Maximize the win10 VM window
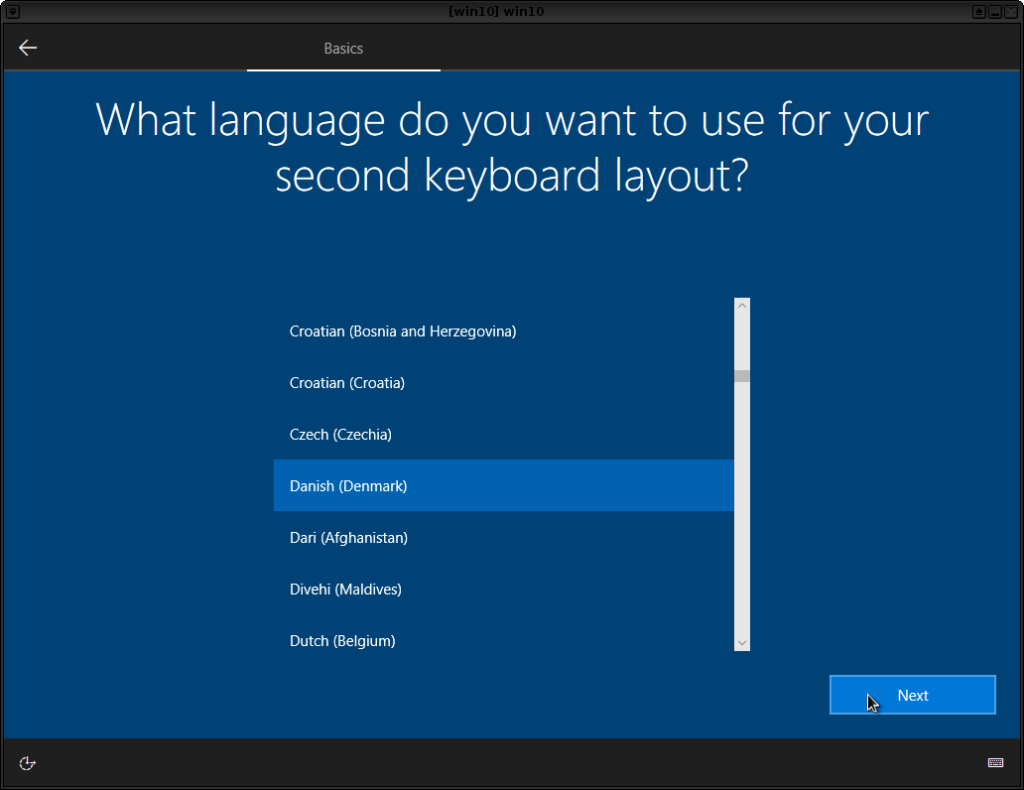Viewport: 1024px width, 790px height. coord(979,12)
